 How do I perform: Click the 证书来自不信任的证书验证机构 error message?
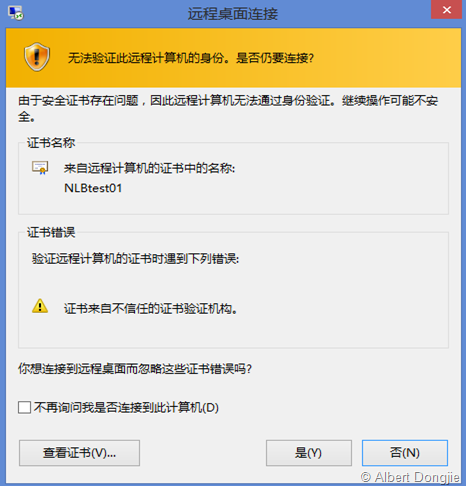pos(151,309)
